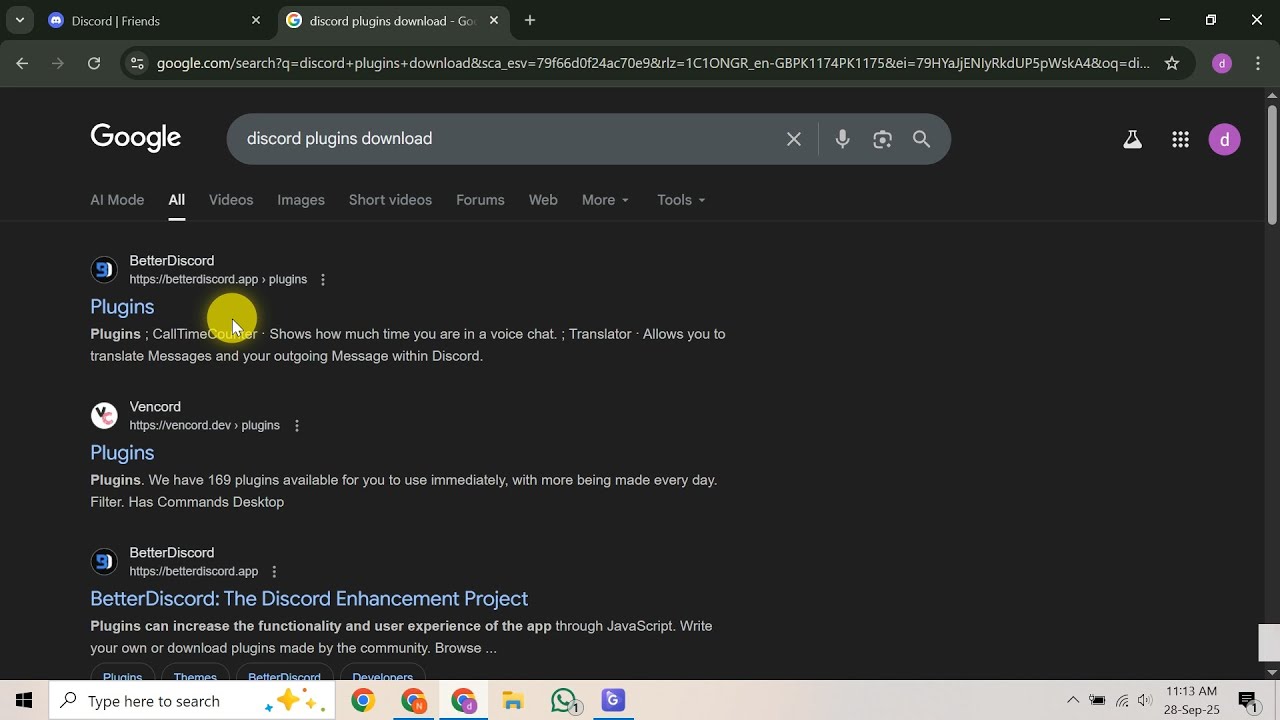The width and height of the screenshot is (1280, 720).
Task: Switch to Web results
Action: click(x=543, y=200)
